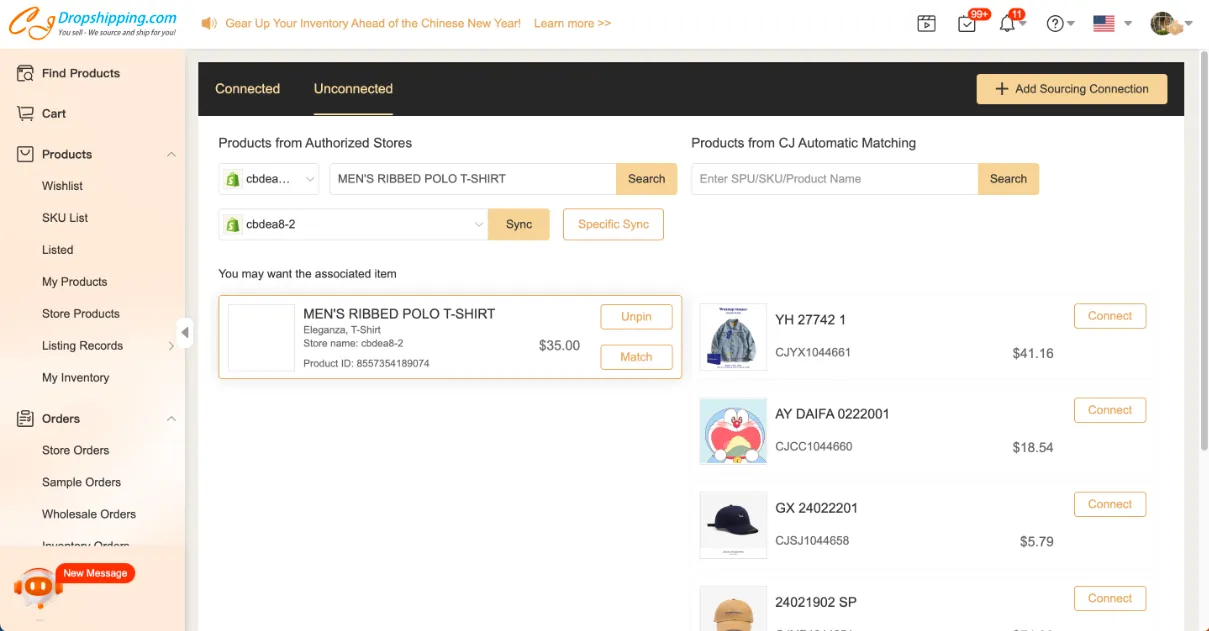Image resolution: width=1209 pixels, height=631 pixels.
Task: Select the Unconnected tab
Action: [x=353, y=89]
